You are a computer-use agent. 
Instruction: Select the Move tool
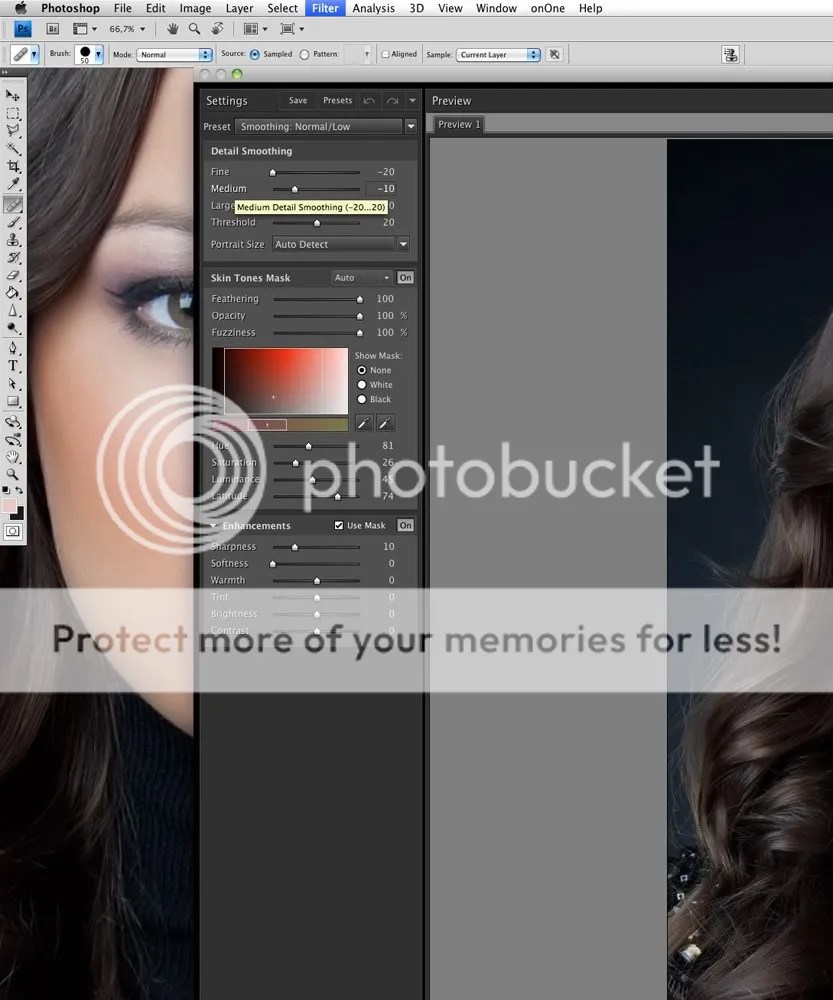(x=13, y=96)
